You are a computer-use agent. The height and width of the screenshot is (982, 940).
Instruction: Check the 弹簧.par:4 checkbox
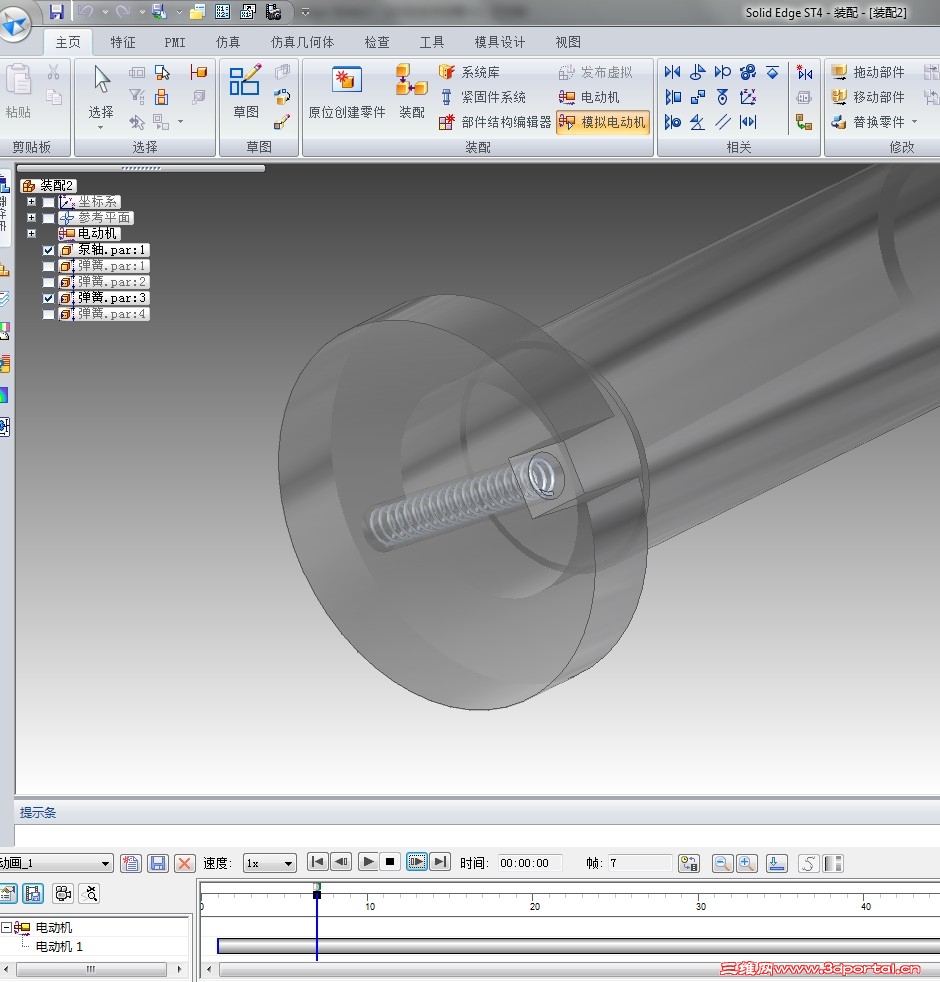[48, 314]
